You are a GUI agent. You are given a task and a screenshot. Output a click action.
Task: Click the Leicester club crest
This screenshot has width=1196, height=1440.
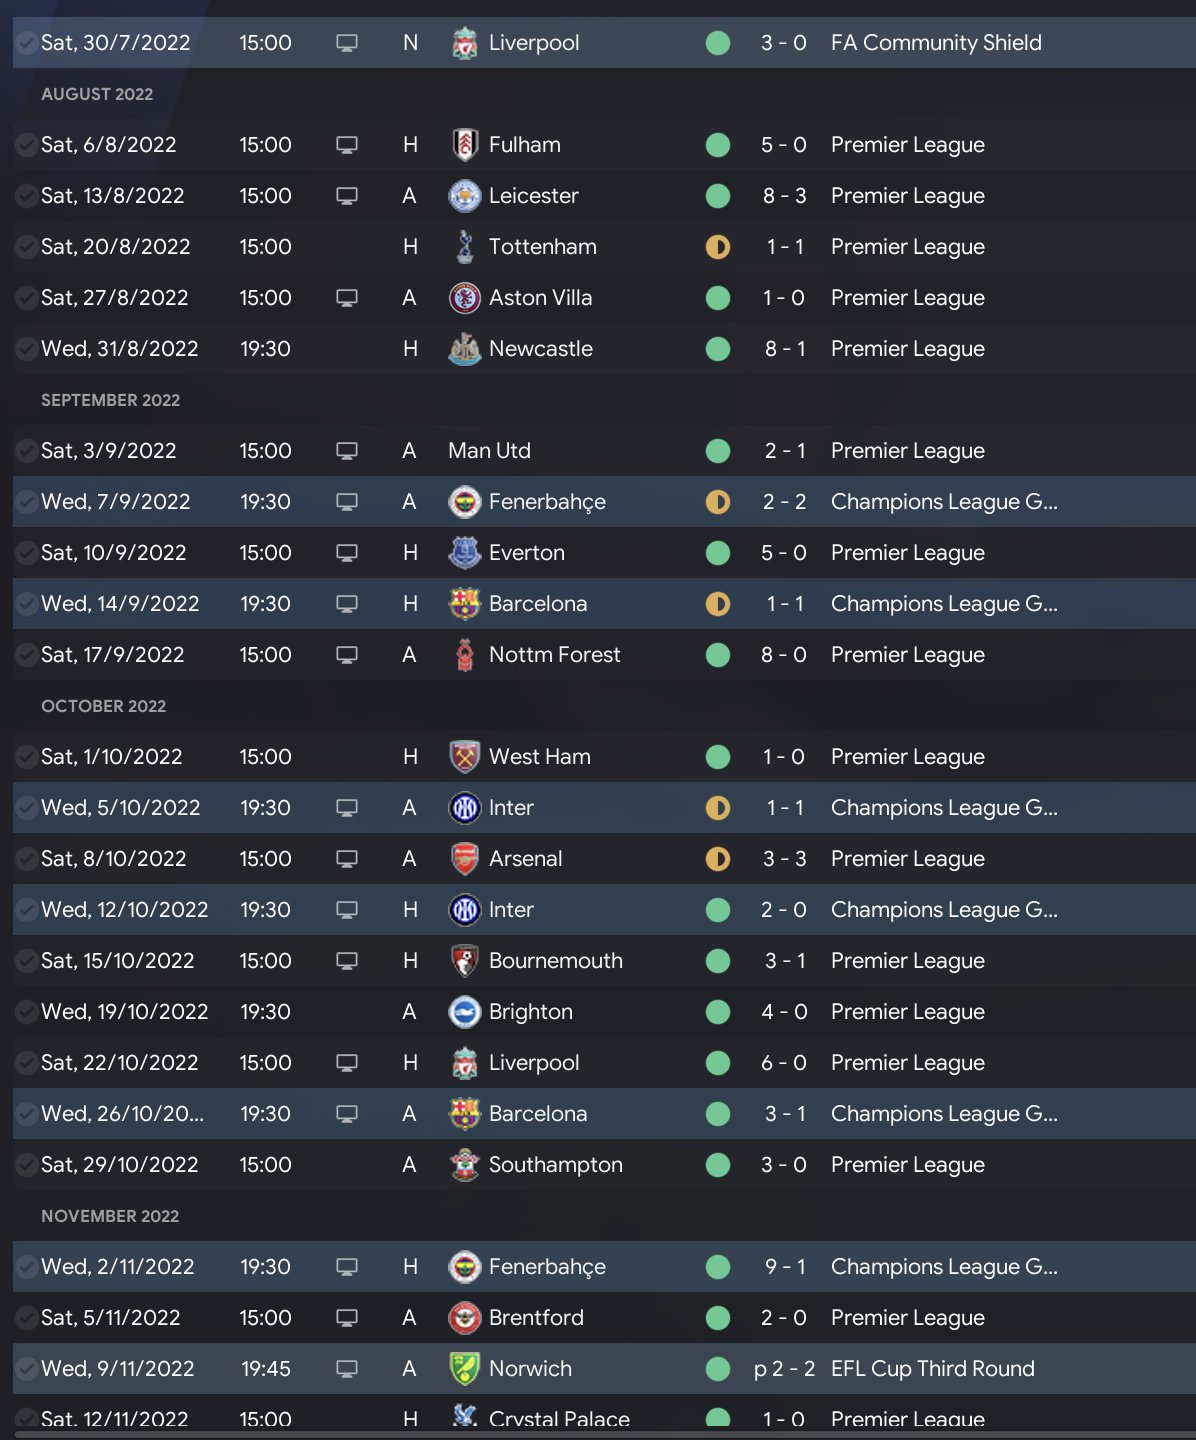click(464, 196)
